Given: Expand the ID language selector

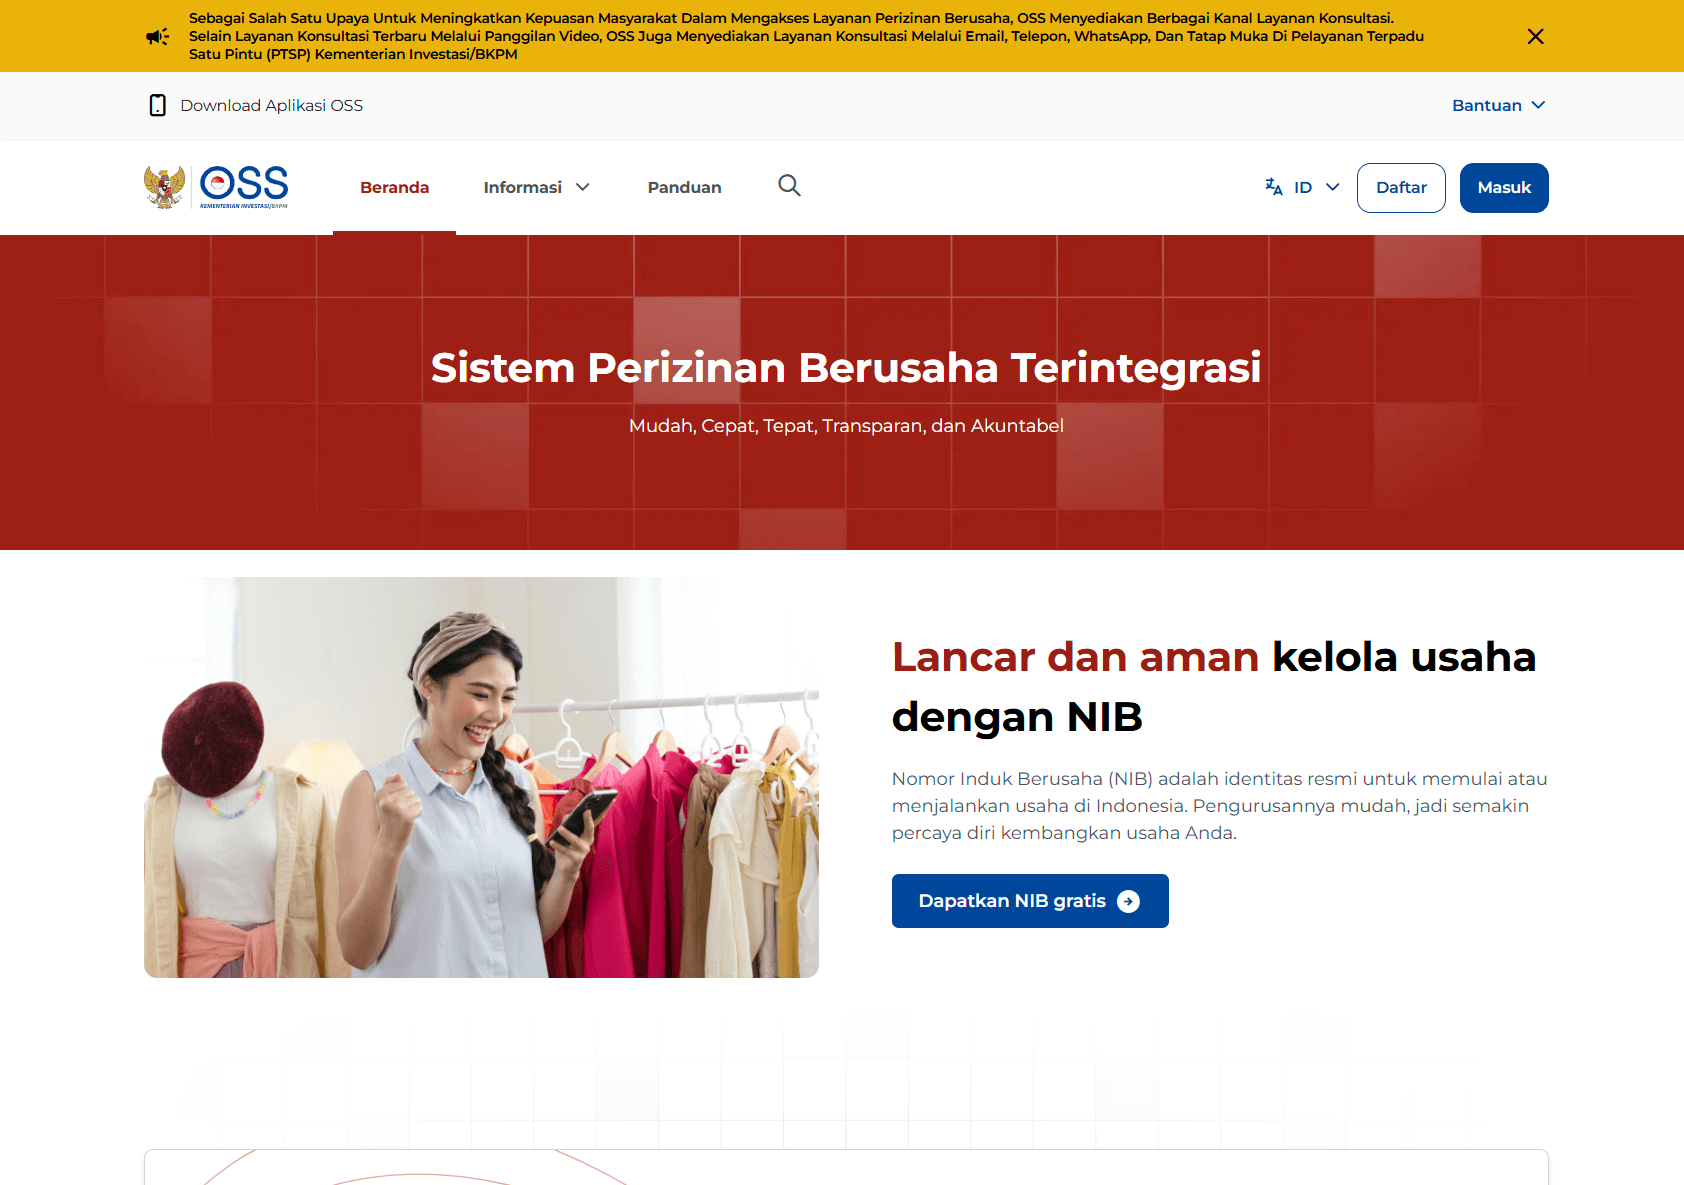Looking at the screenshot, I should point(1314,187).
